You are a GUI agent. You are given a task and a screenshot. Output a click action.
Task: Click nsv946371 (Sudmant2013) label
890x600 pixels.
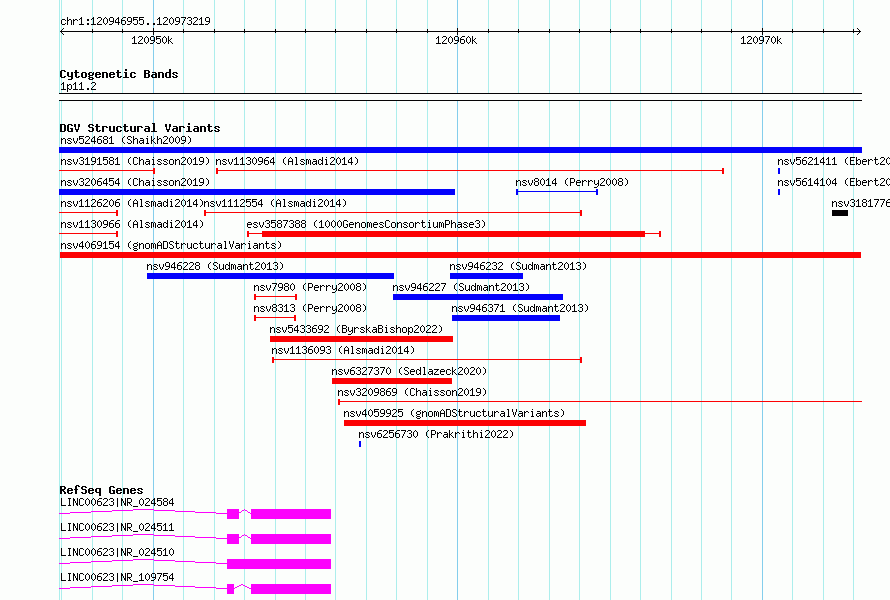click(520, 308)
